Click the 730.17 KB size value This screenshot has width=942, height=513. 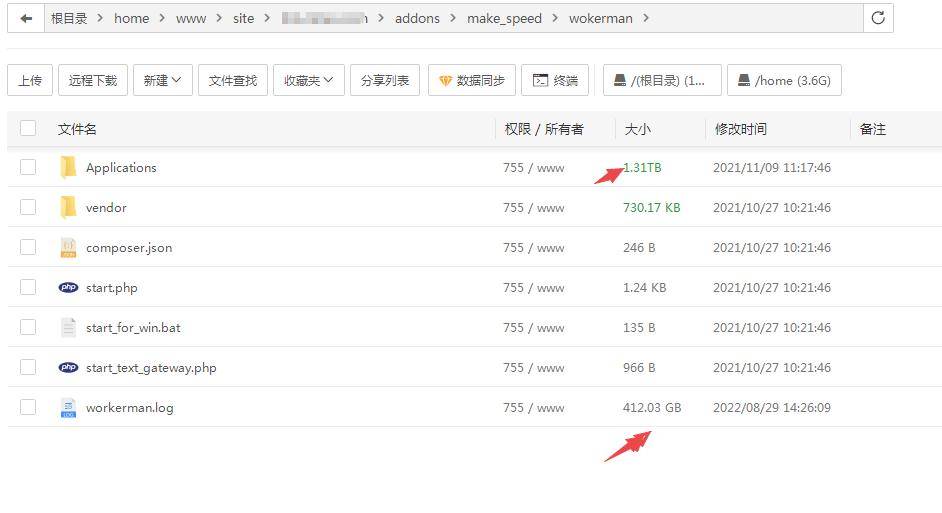(x=651, y=207)
